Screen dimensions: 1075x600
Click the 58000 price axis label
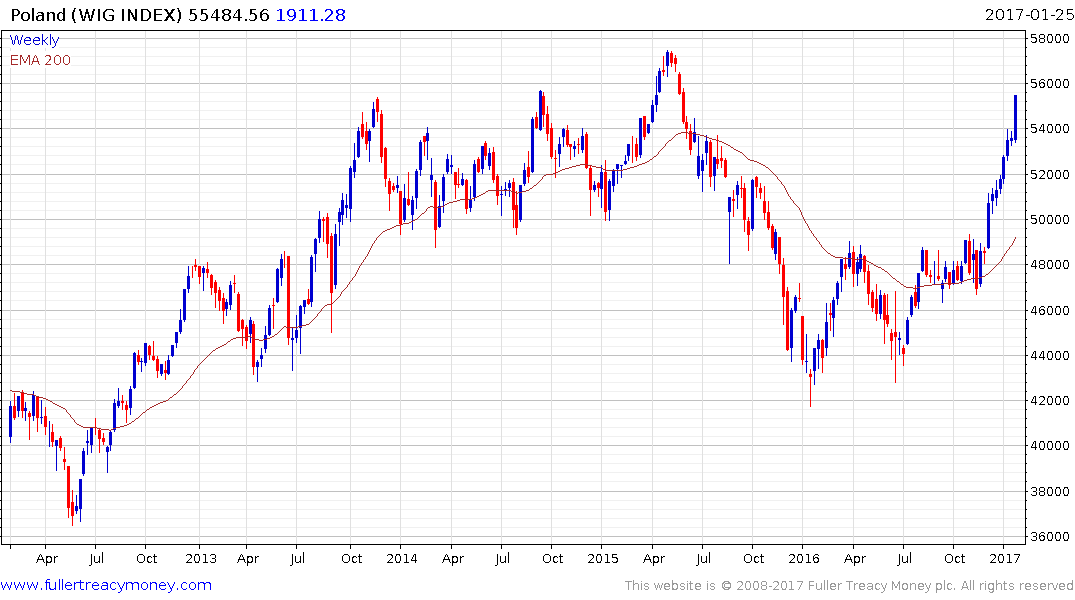(1050, 38)
